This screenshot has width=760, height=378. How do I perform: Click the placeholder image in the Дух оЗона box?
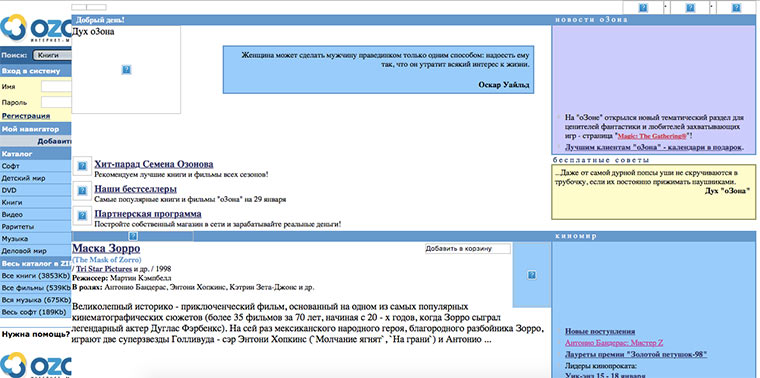pos(126,70)
